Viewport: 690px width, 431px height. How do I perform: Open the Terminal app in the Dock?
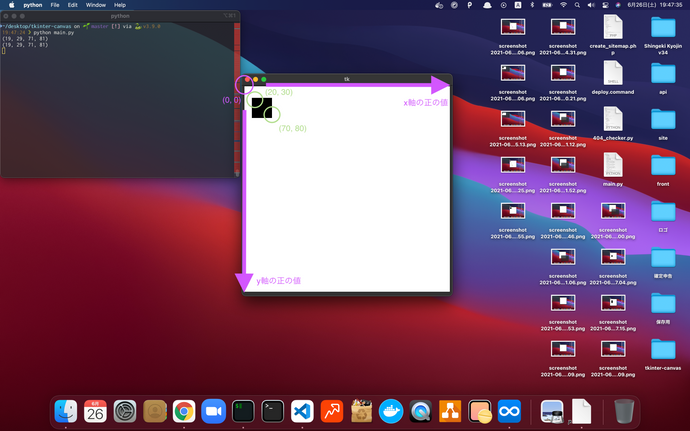(x=272, y=411)
